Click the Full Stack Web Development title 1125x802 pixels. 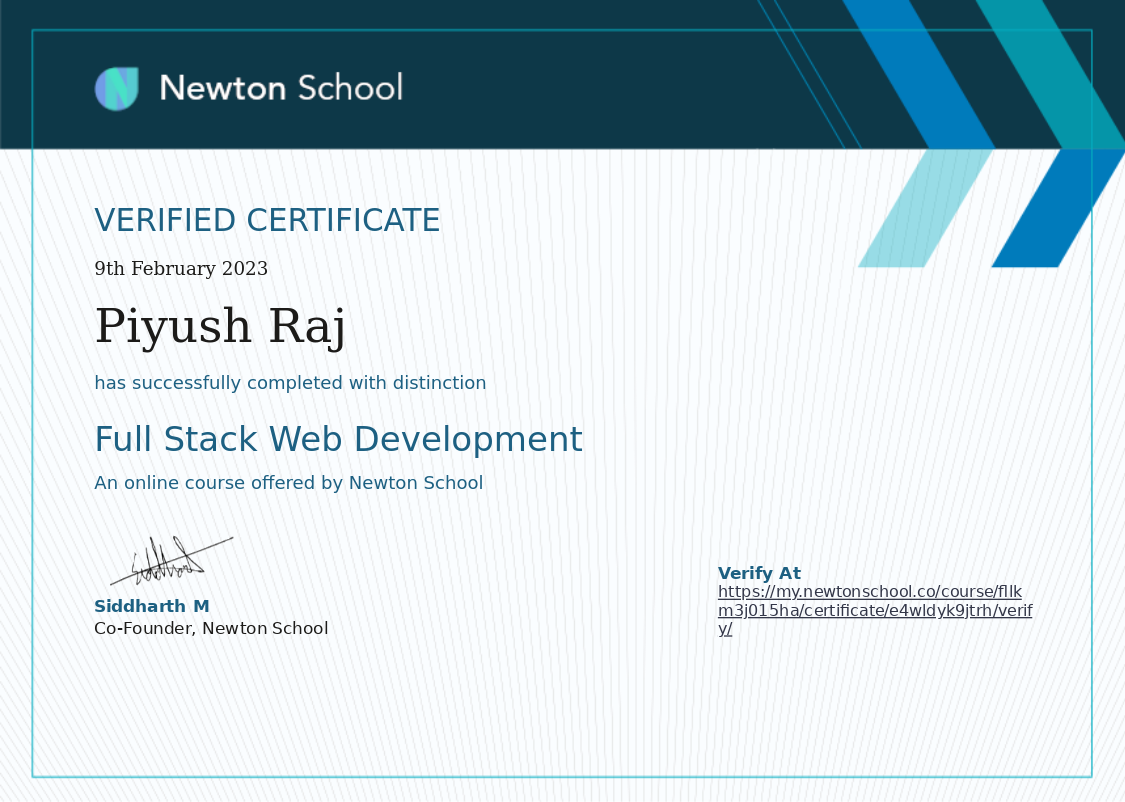click(338, 438)
